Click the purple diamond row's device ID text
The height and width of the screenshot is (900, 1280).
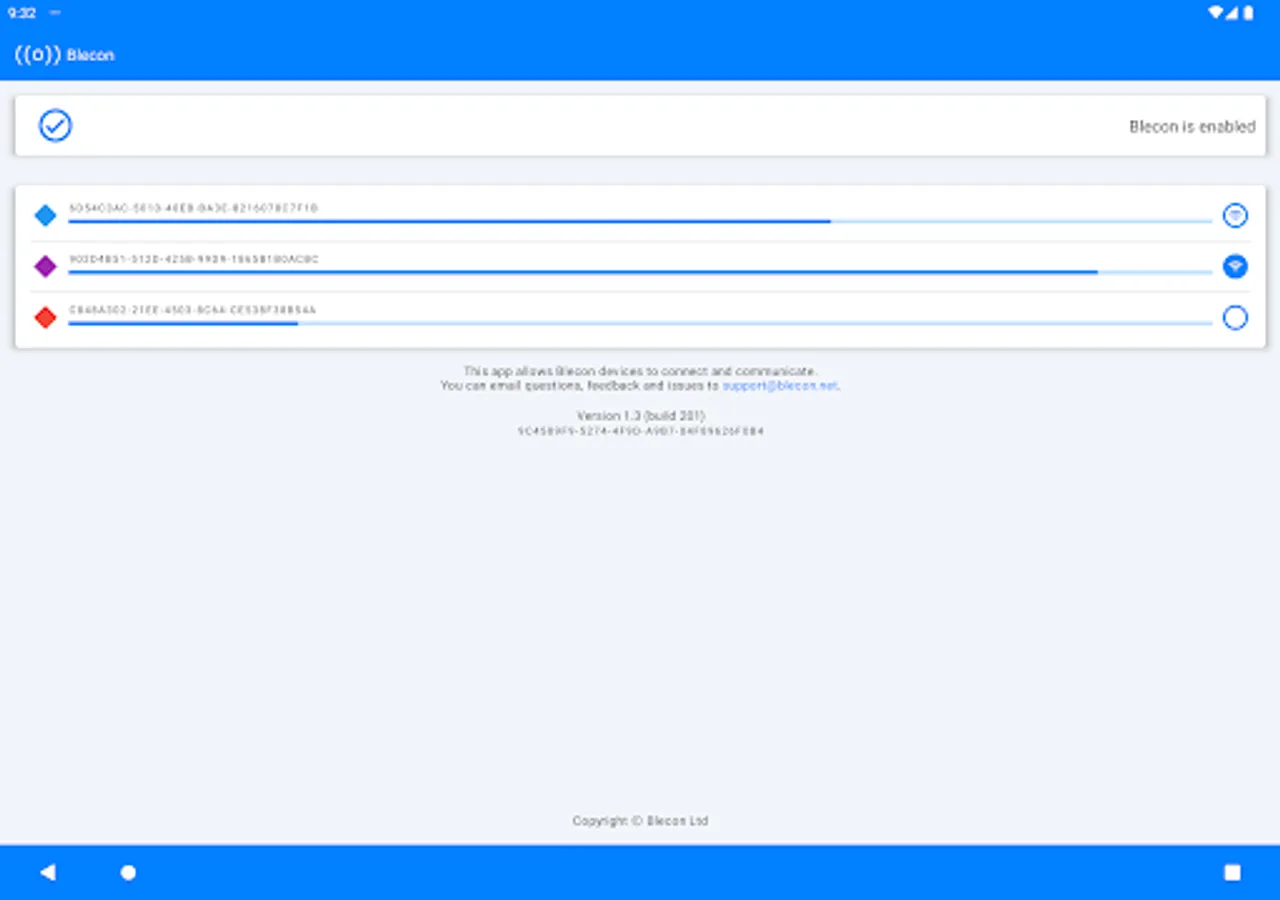coord(193,259)
